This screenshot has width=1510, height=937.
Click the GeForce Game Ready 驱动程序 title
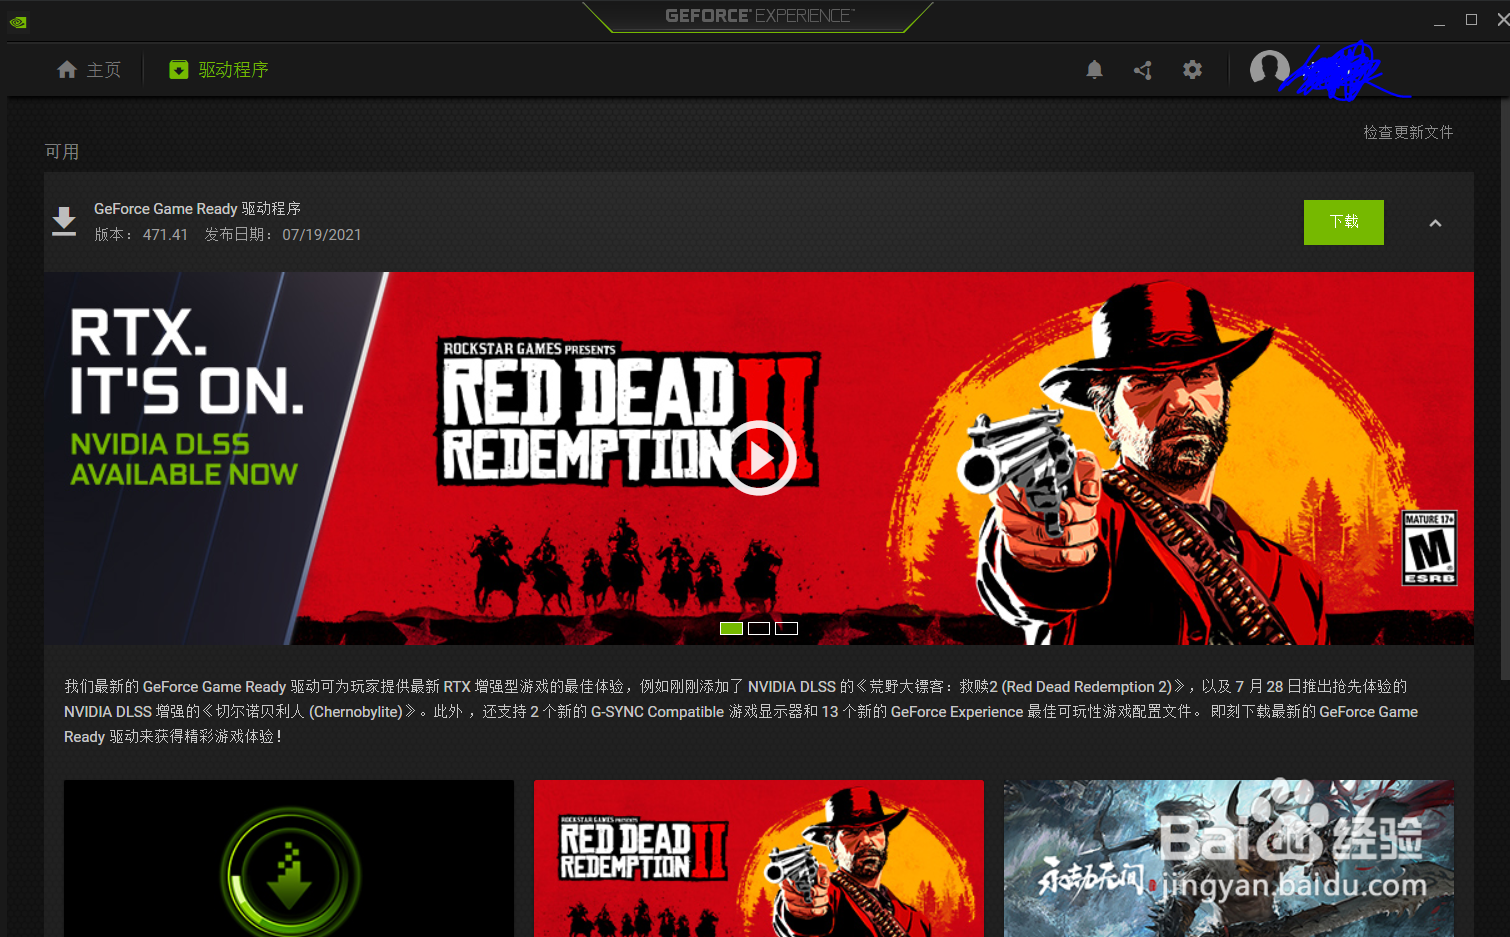197,209
